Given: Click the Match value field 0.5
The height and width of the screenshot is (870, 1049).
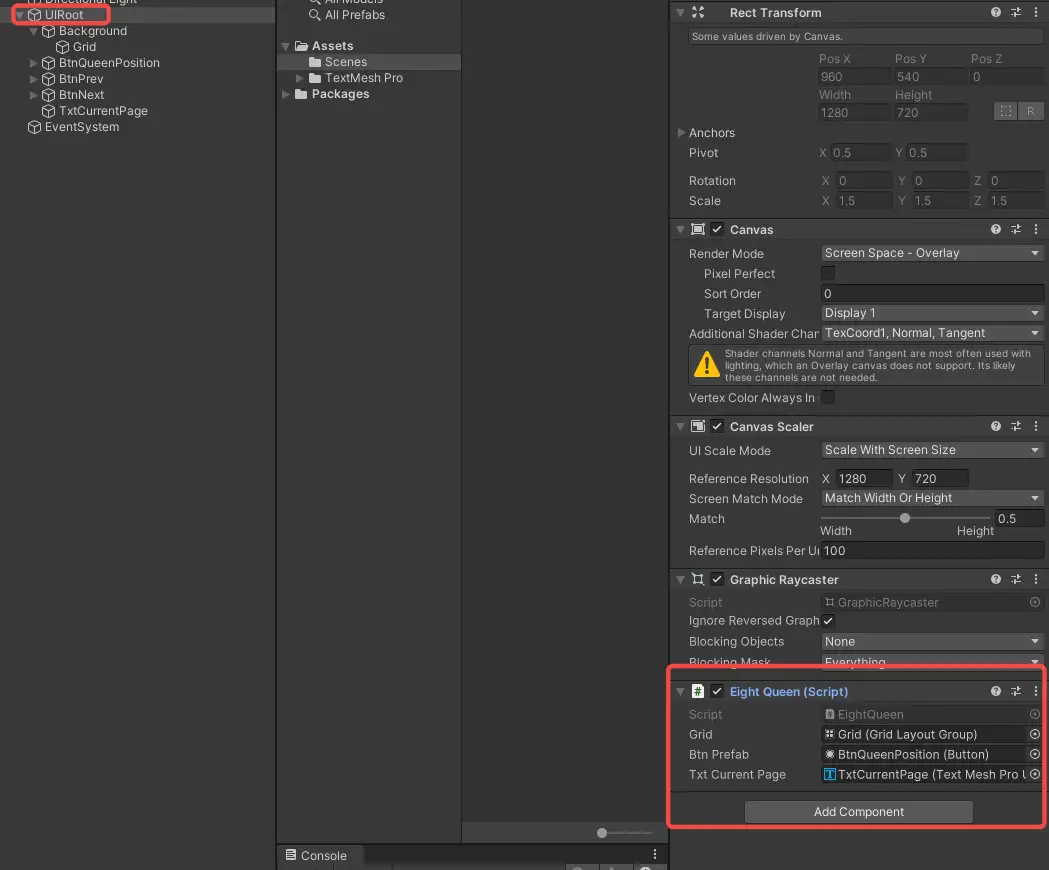Looking at the screenshot, I should [x=1018, y=519].
